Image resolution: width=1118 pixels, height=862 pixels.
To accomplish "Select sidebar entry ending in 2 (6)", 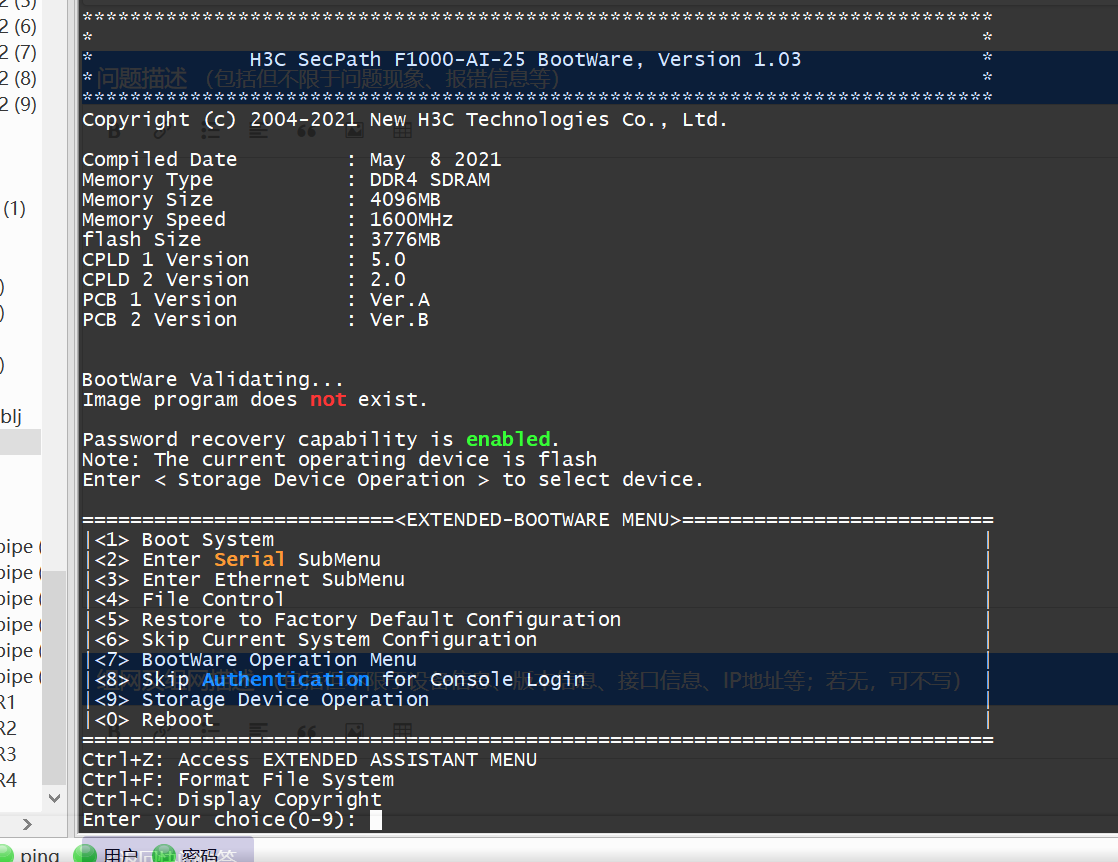I will click(19, 26).
